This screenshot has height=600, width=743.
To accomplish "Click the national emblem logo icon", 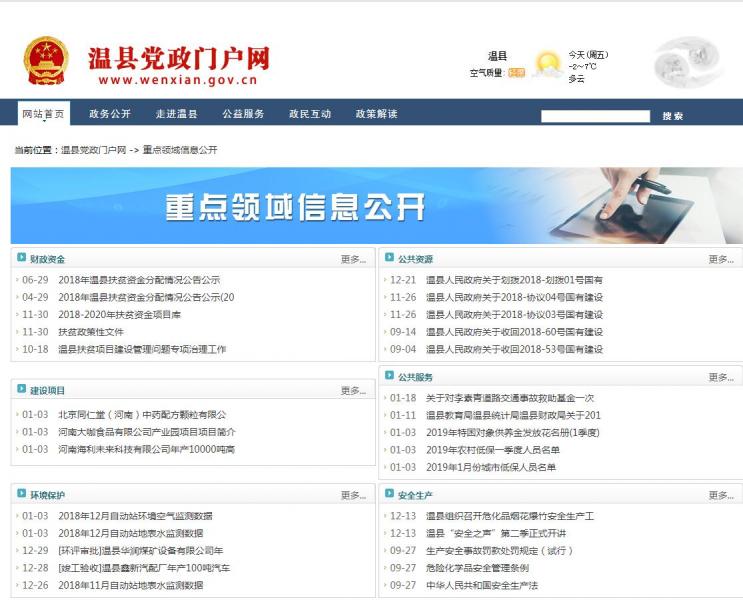I will click(46, 62).
